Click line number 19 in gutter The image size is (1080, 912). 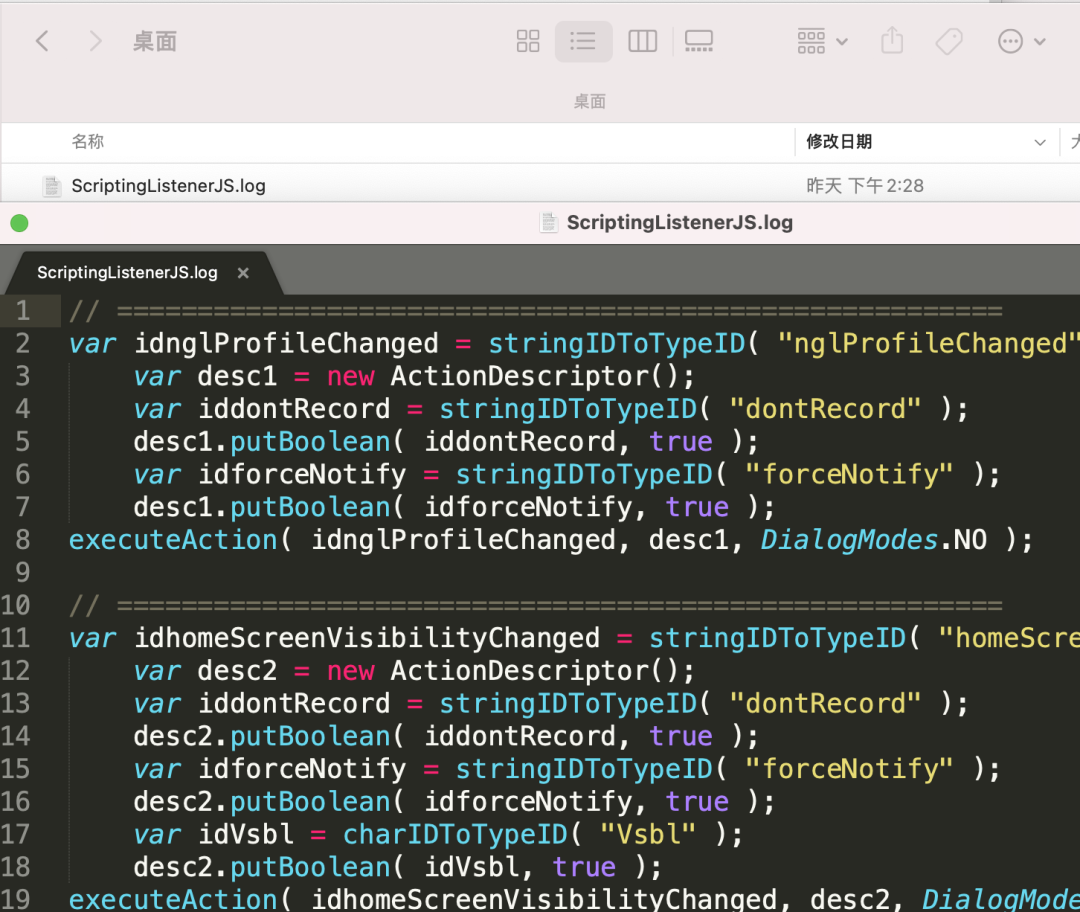pos(15,900)
